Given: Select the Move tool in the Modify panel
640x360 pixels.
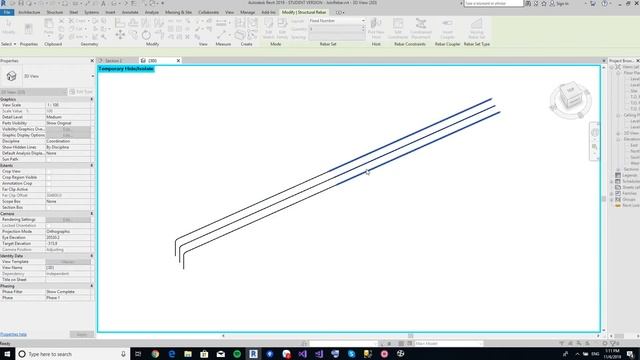Looking at the screenshot, I should [120, 35].
